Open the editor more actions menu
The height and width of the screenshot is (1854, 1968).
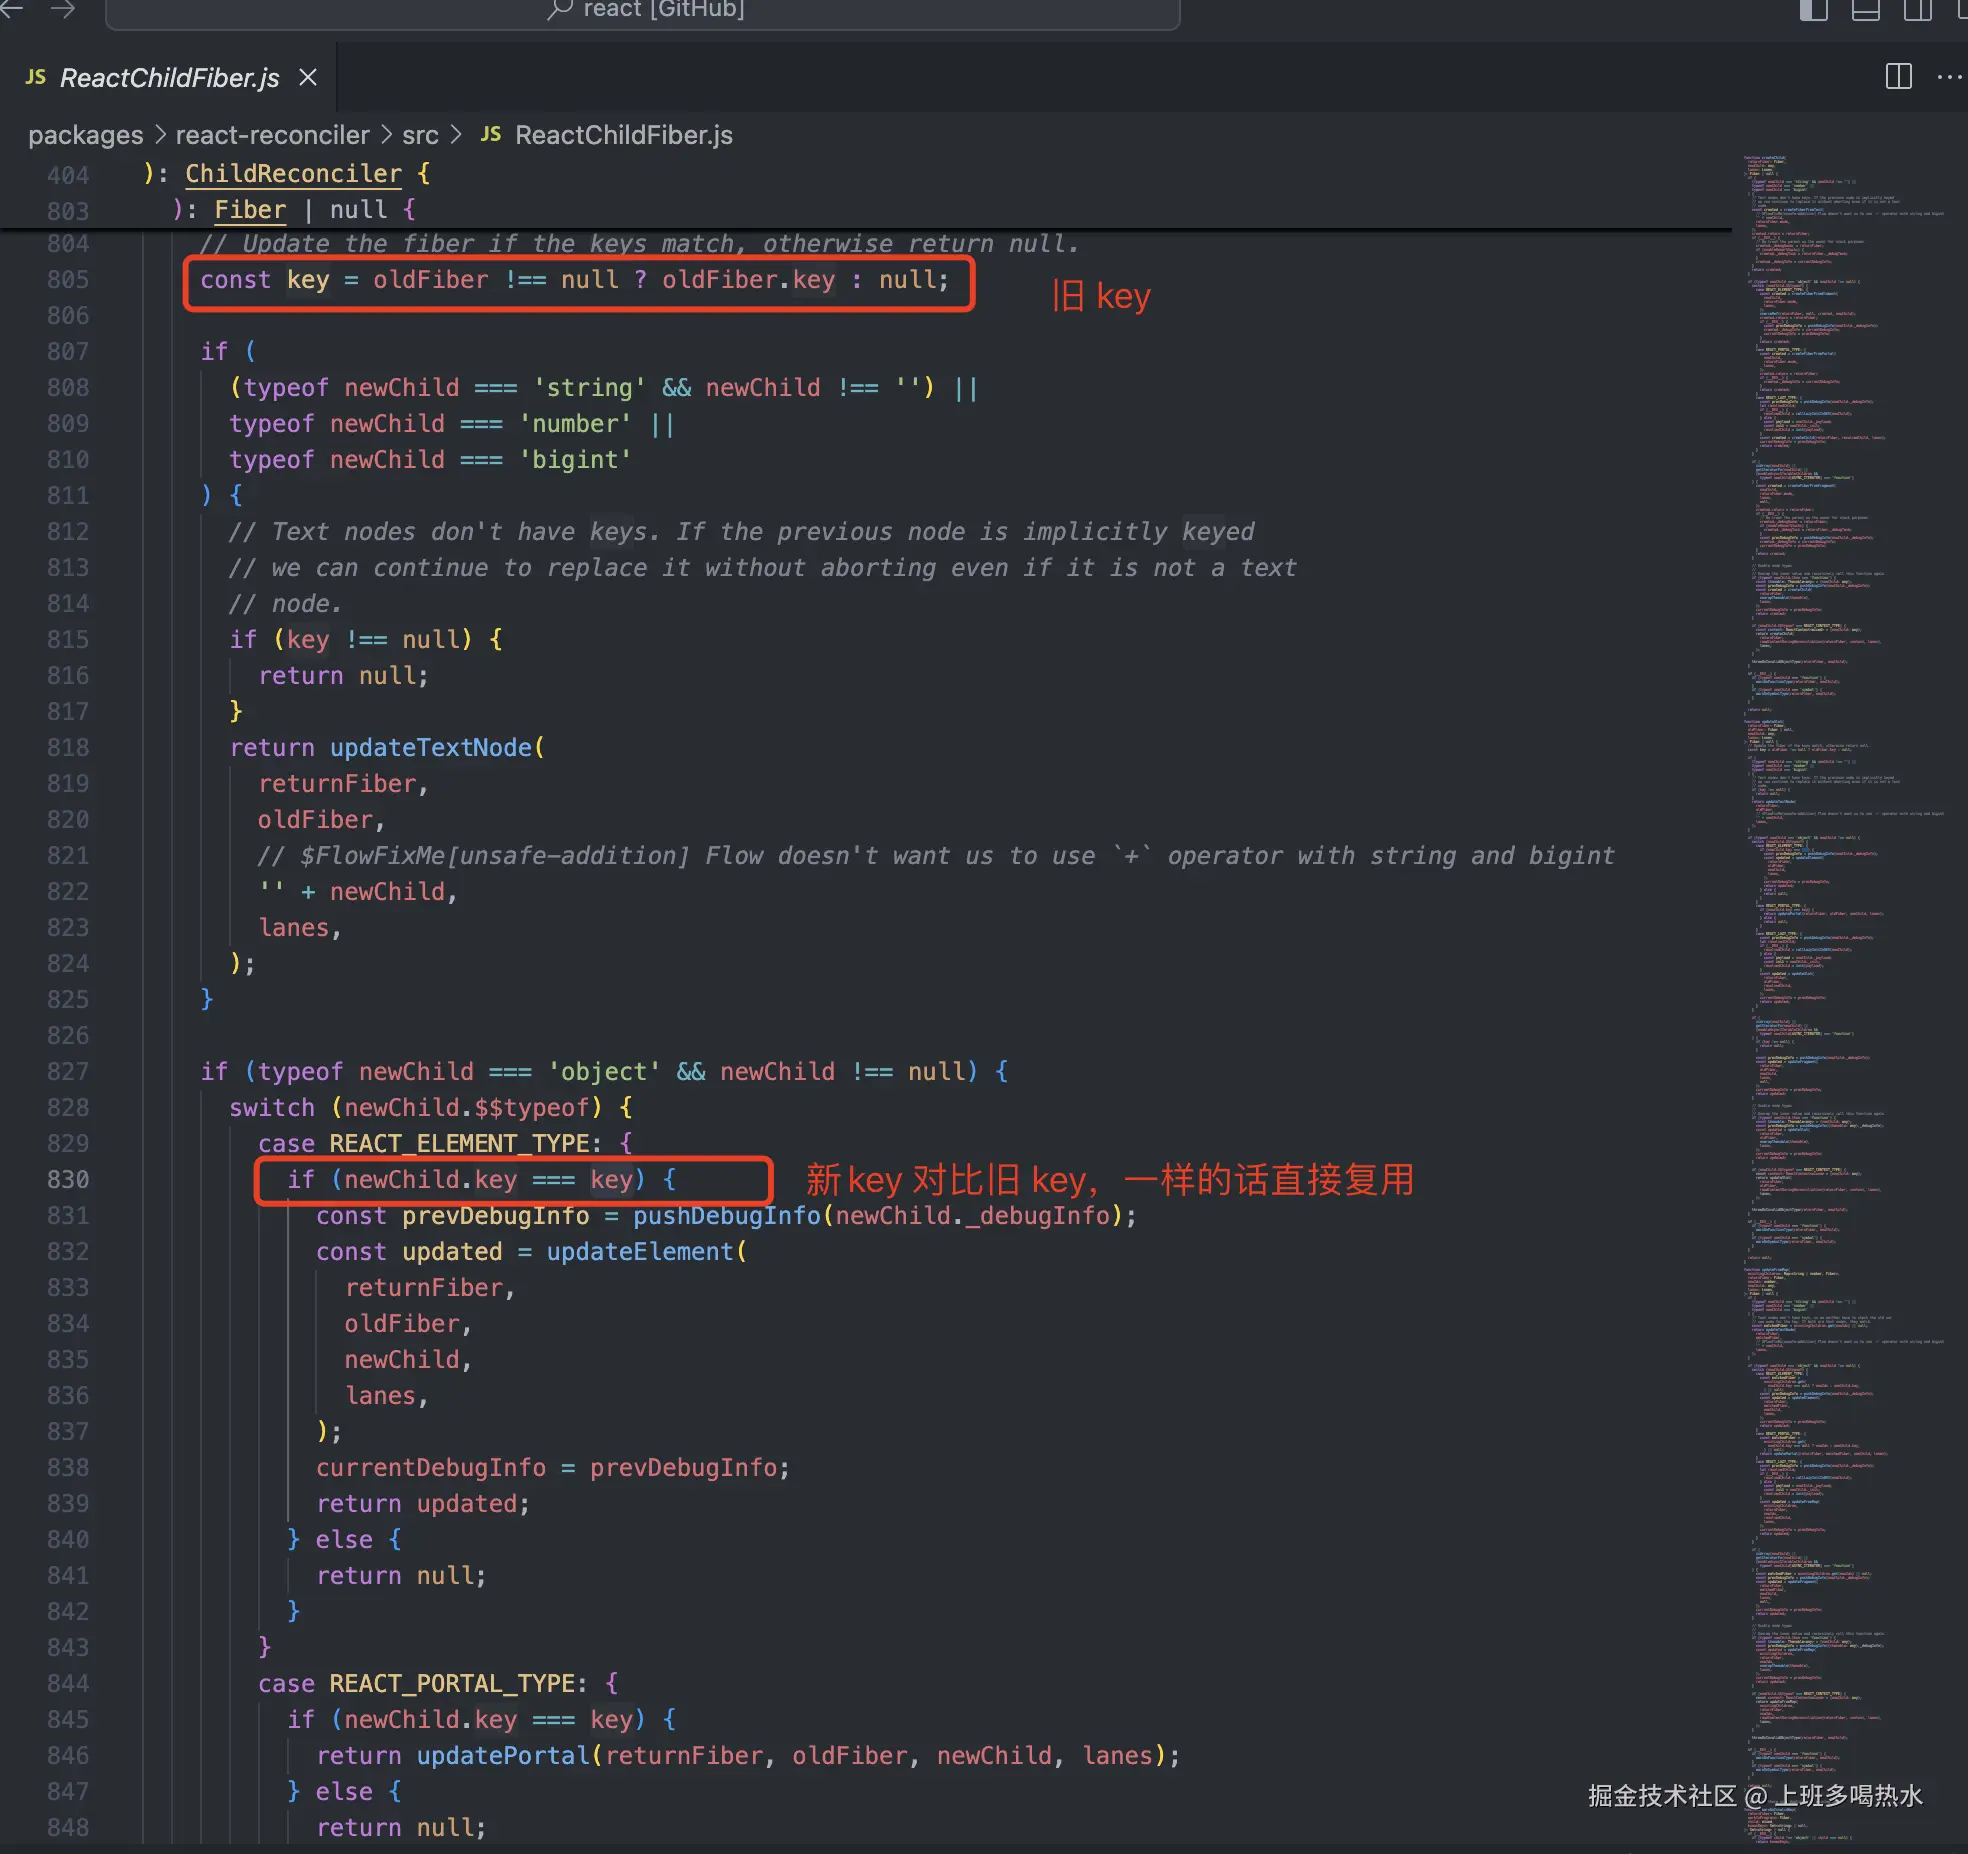pos(1949,77)
